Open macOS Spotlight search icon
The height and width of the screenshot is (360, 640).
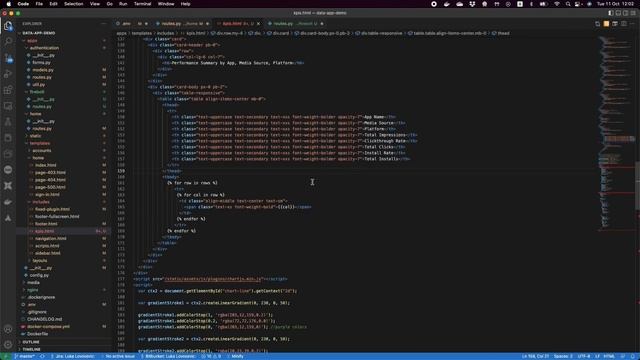tap(568, 4)
